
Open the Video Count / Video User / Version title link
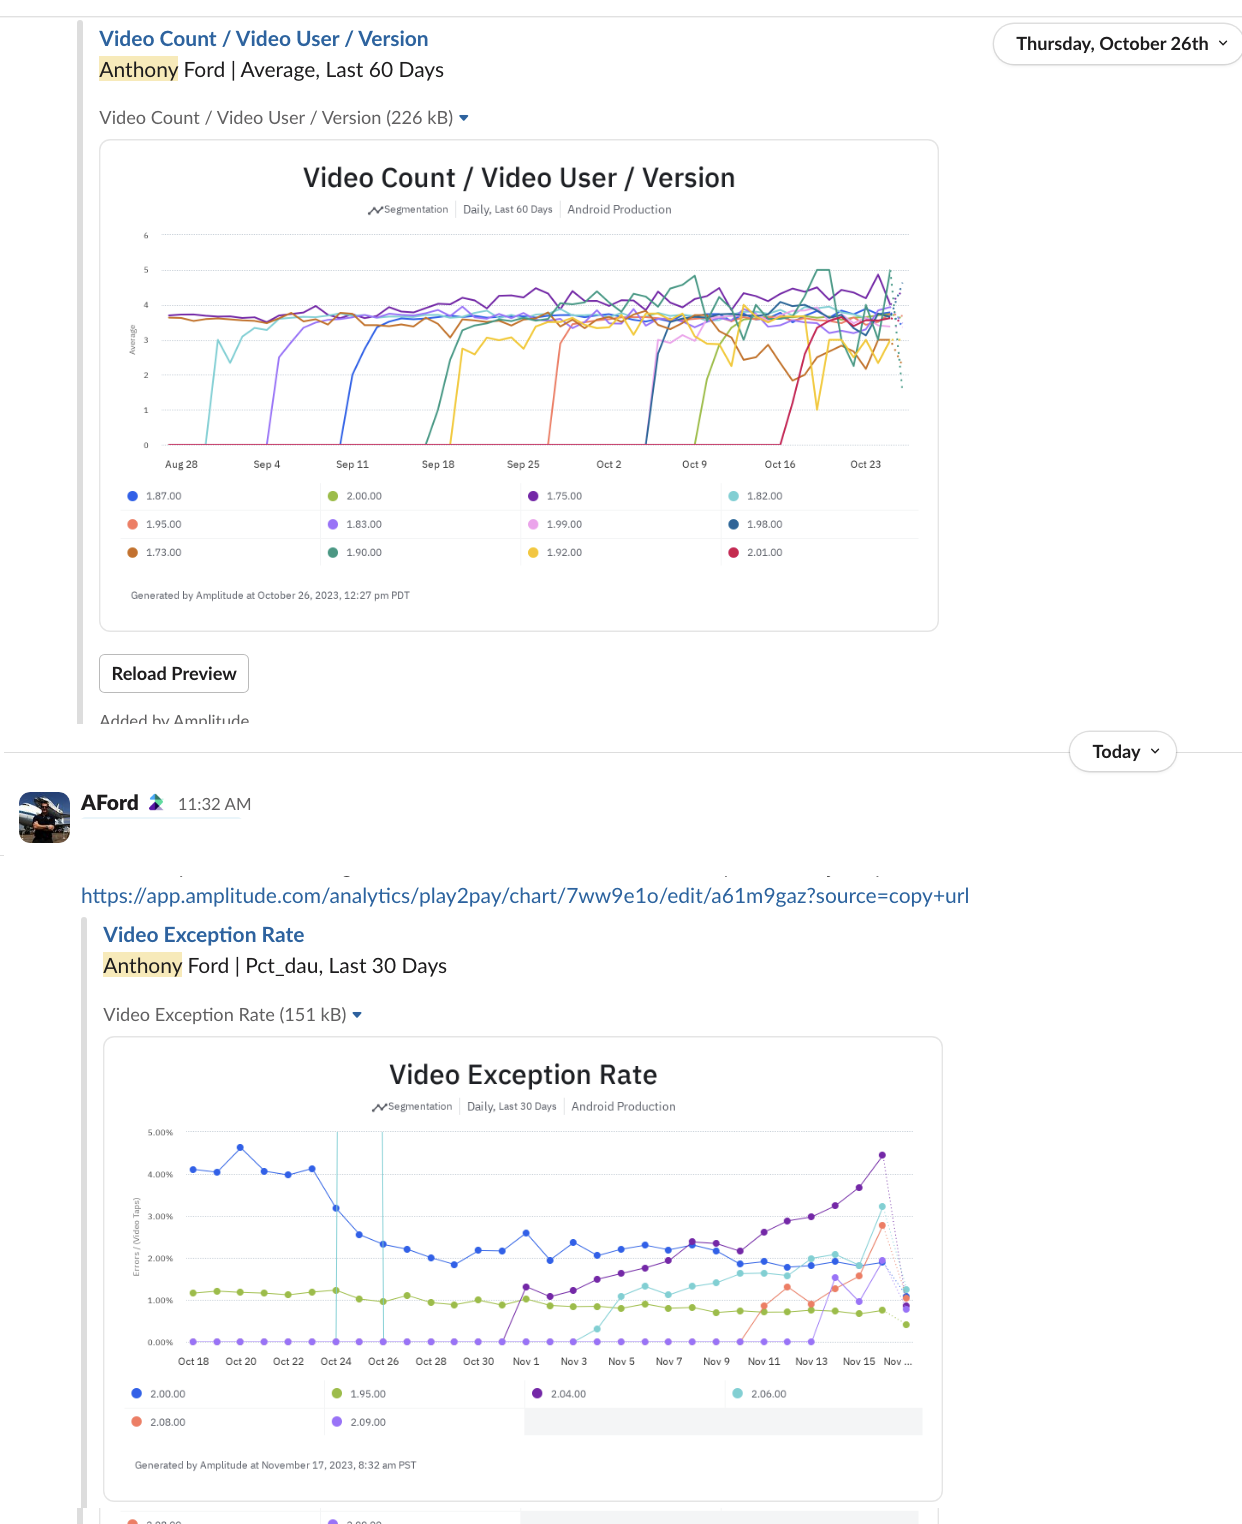[x=264, y=39]
